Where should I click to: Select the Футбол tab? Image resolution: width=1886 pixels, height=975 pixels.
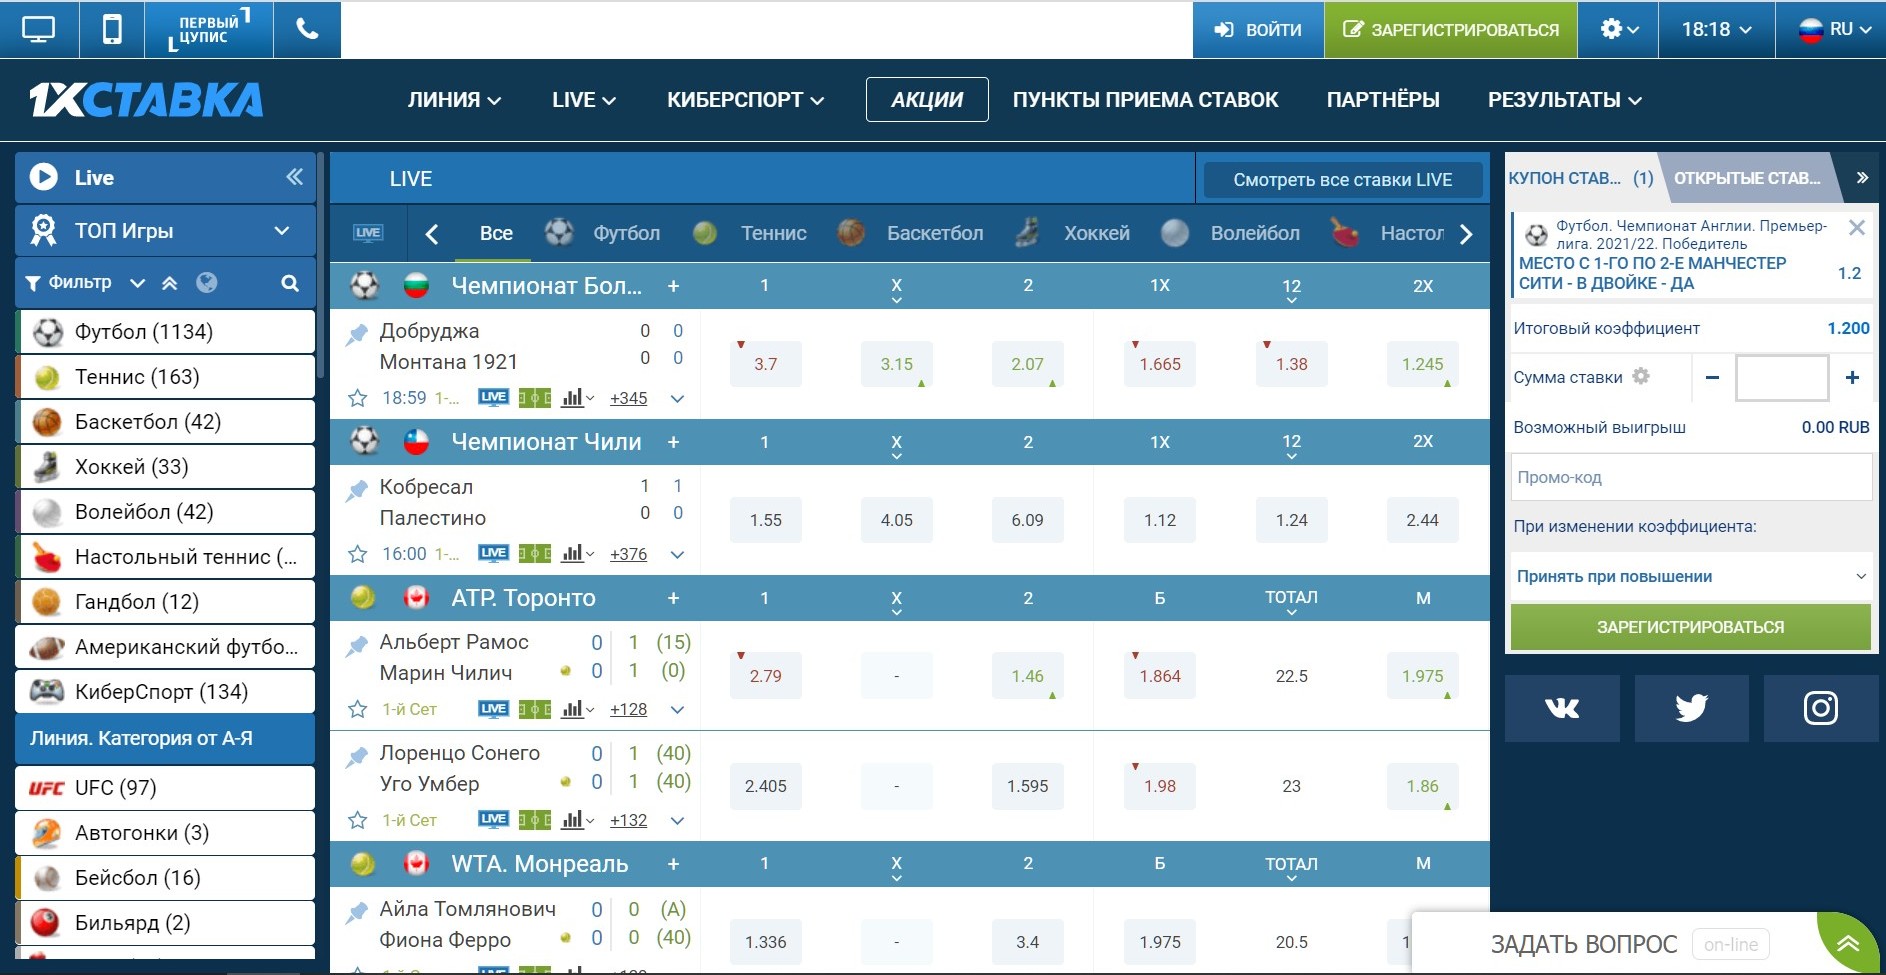coord(603,234)
